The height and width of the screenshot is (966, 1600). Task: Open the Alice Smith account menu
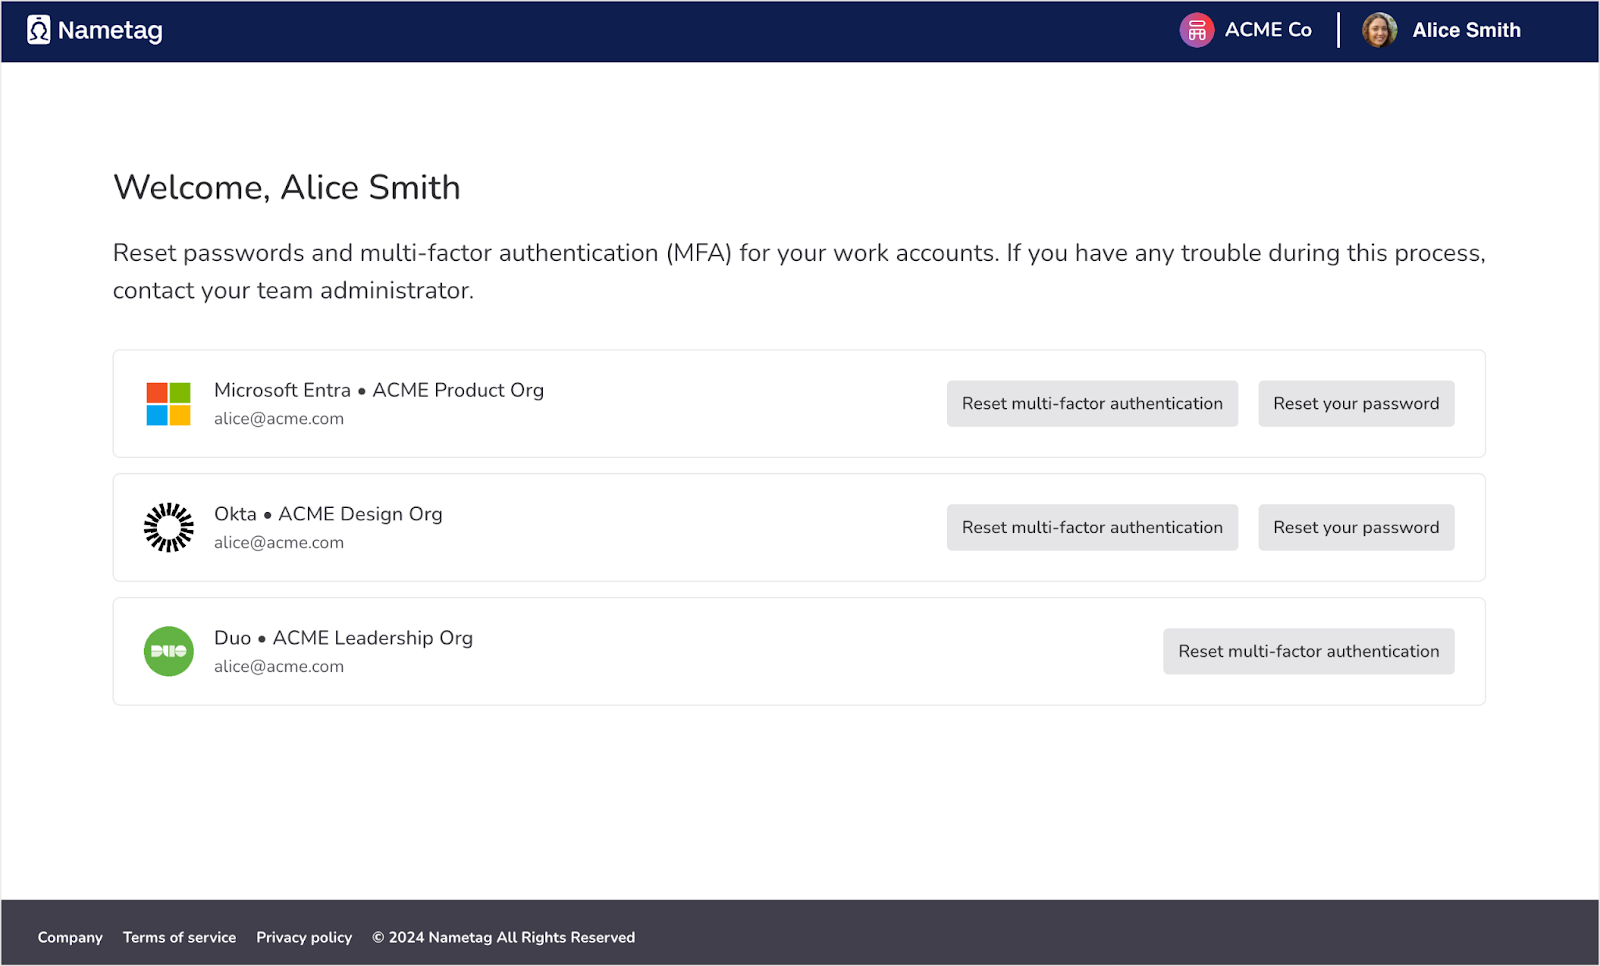tap(1466, 30)
